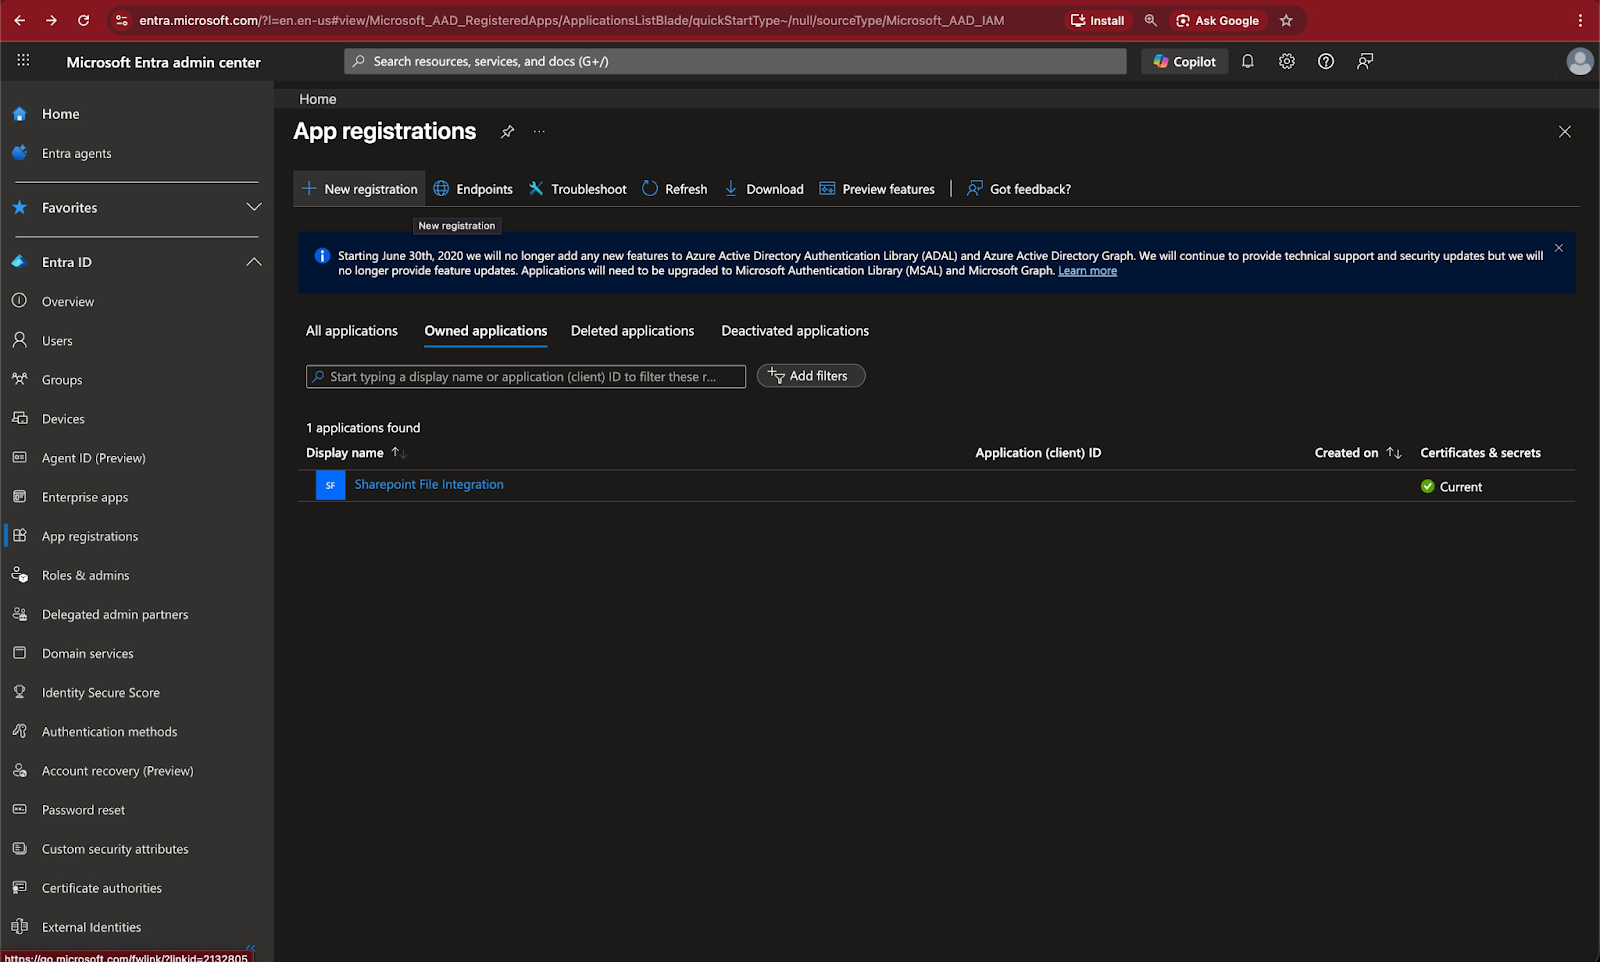This screenshot has width=1600, height=962.
Task: Bookmark this page with star icon
Action: pyautogui.click(x=1286, y=20)
